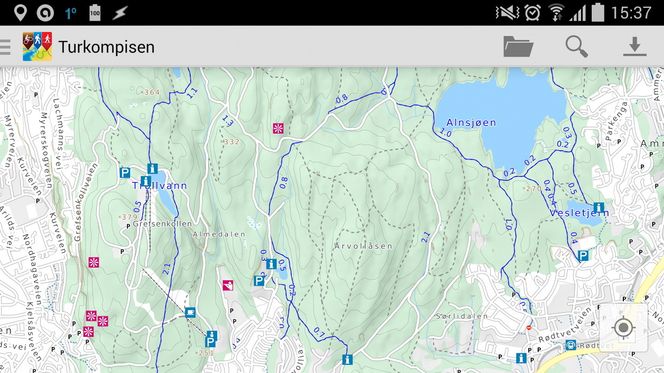The height and width of the screenshot is (373, 664).
Task: Tap info marker at bottom trail end
Action: tap(347, 360)
